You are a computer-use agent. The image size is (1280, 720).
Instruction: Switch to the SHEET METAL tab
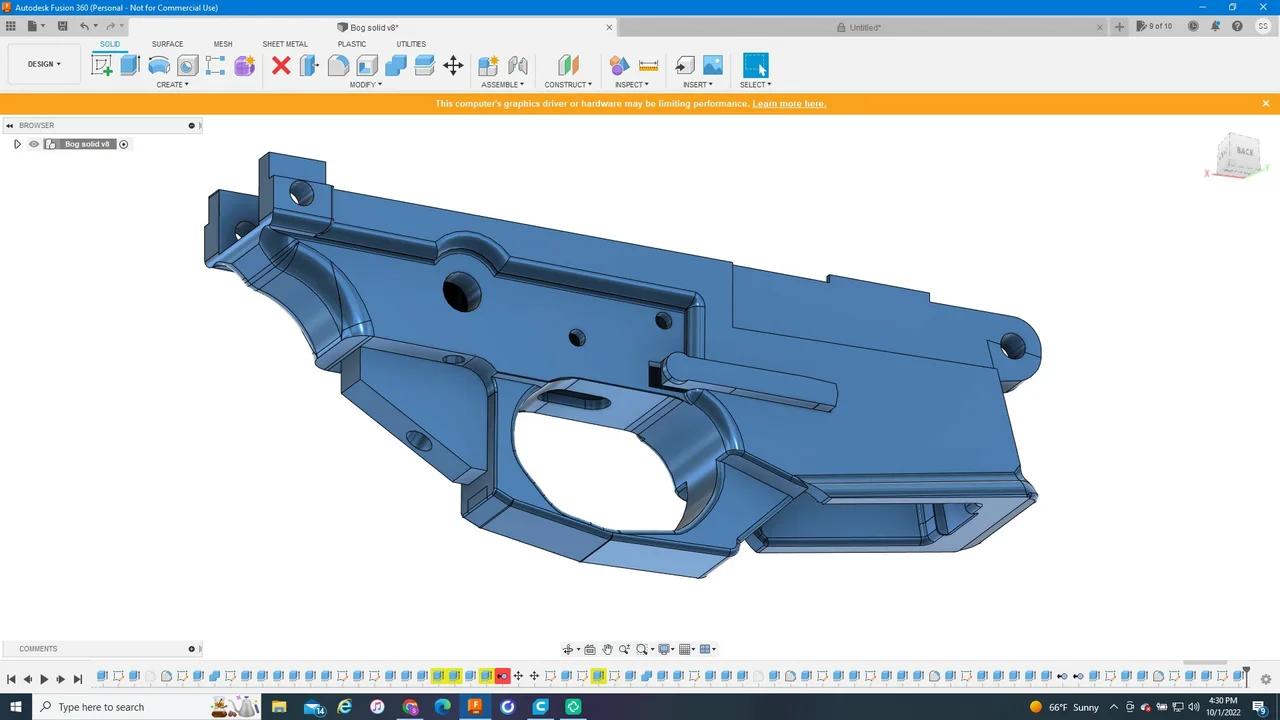pos(285,44)
